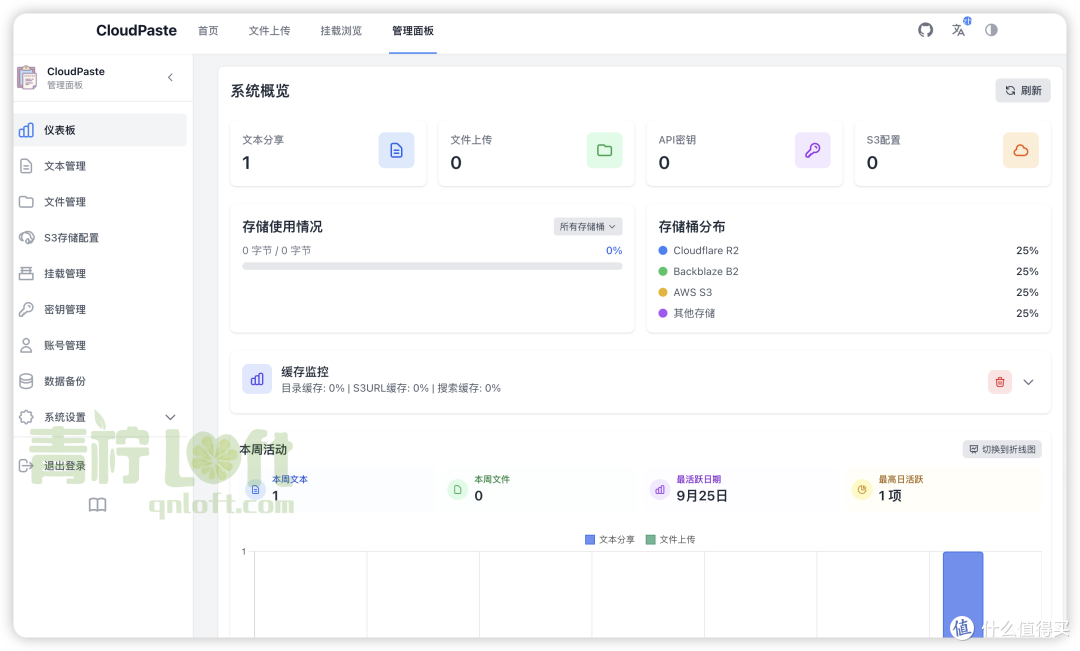Switch weekly activity to line chart view
The image size is (1080, 651).
click(1001, 449)
